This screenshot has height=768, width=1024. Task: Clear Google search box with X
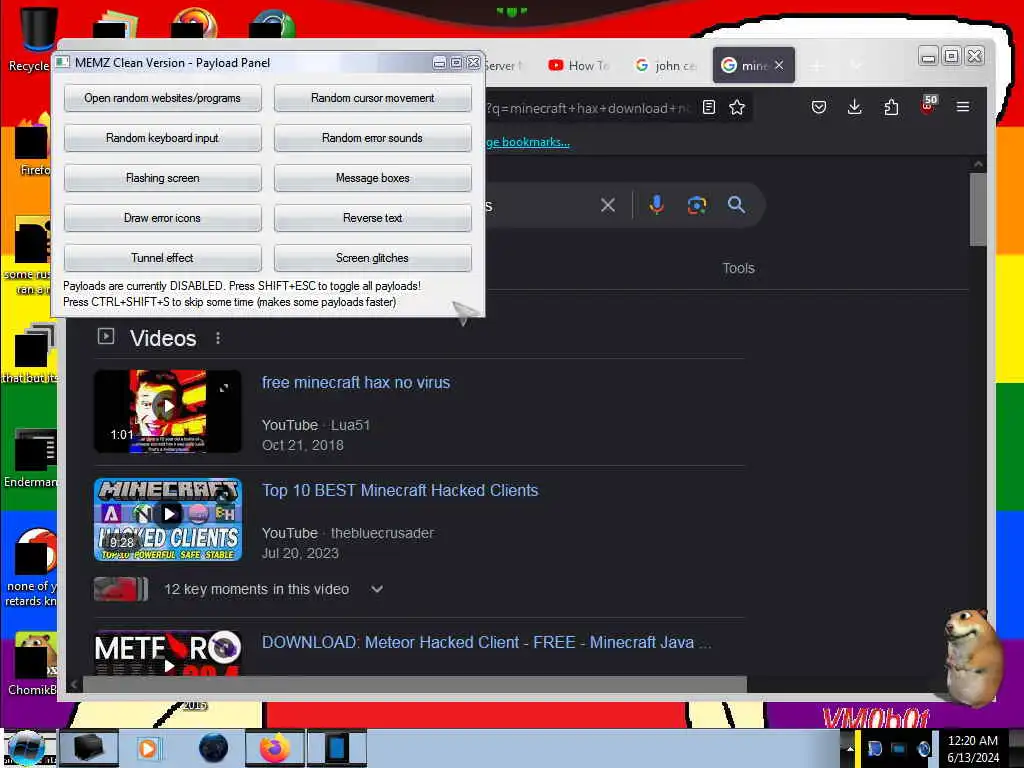point(607,205)
